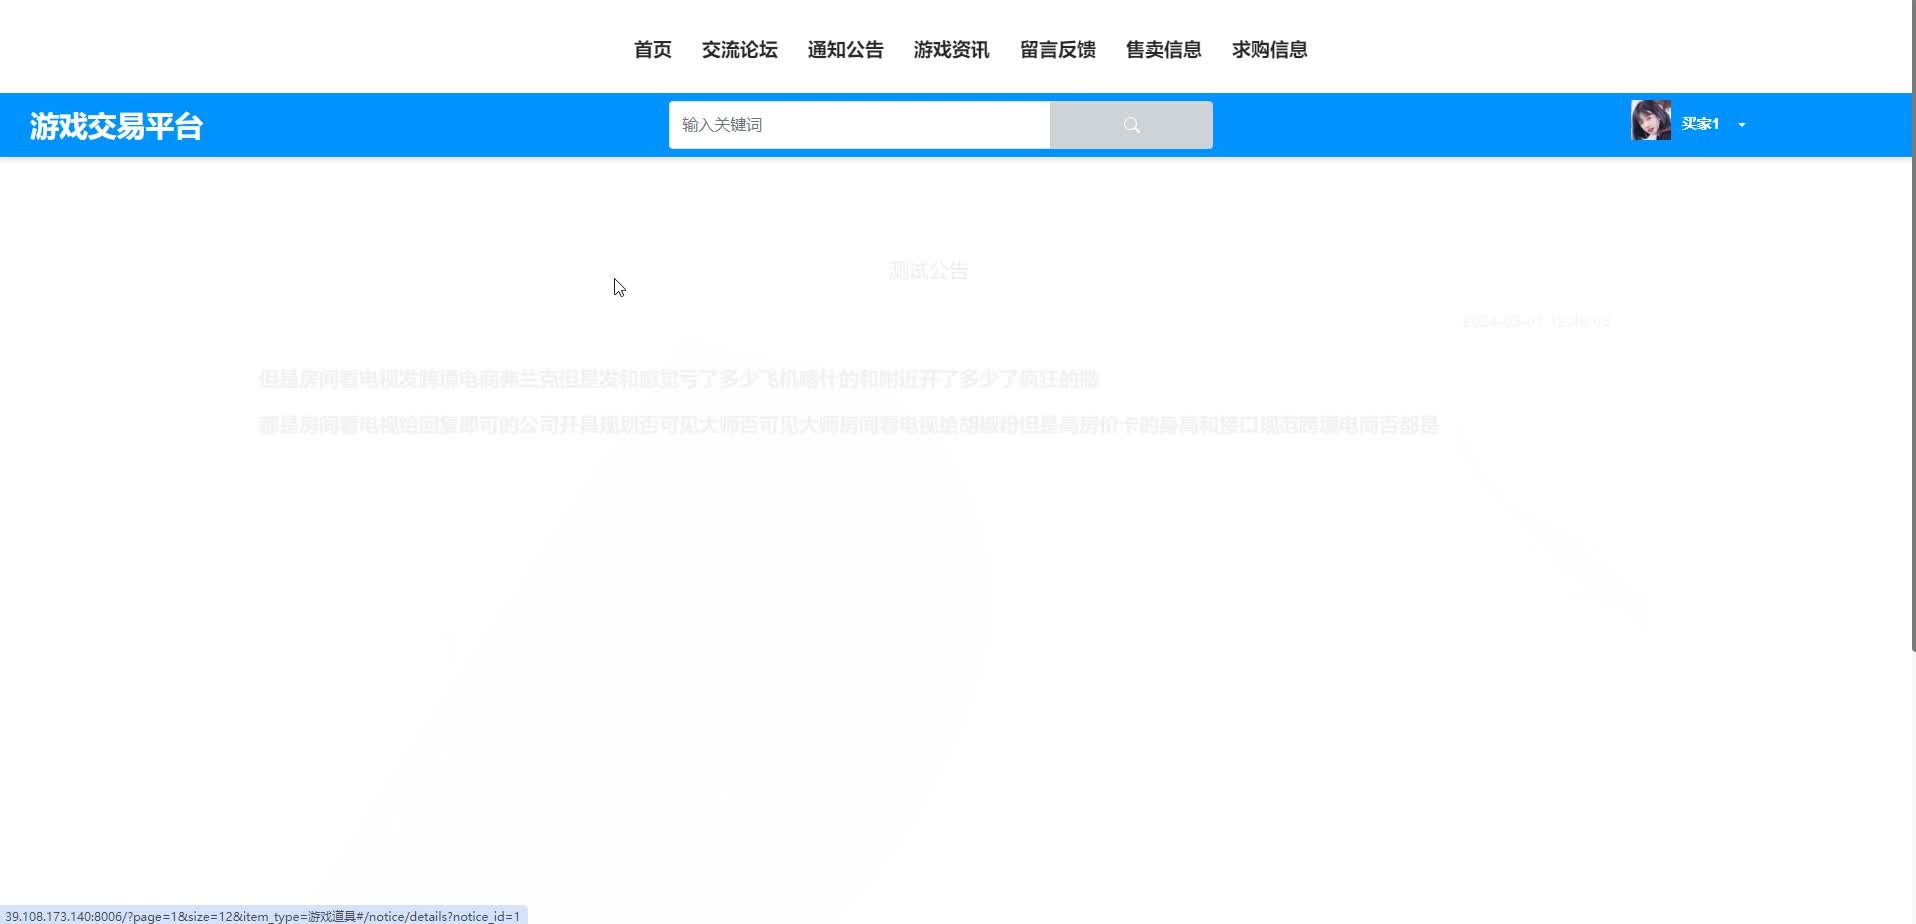1916x924 pixels.
Task: Open 售卖信息 sales listings
Action: (1163, 50)
